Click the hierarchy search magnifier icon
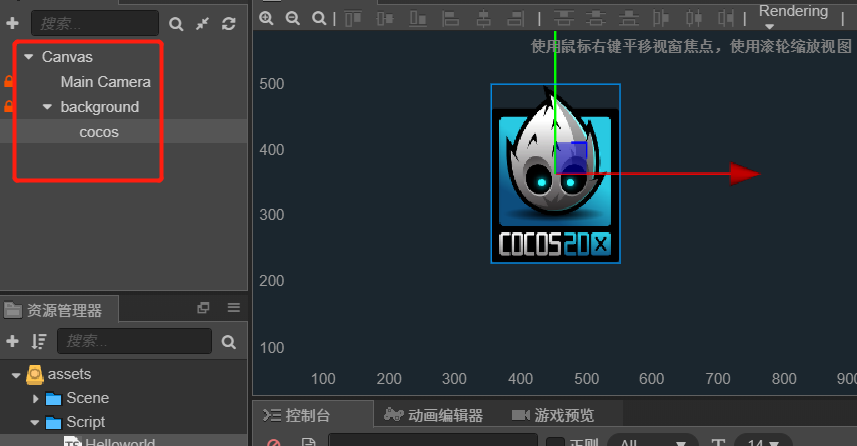The height and width of the screenshot is (446, 857). click(175, 24)
